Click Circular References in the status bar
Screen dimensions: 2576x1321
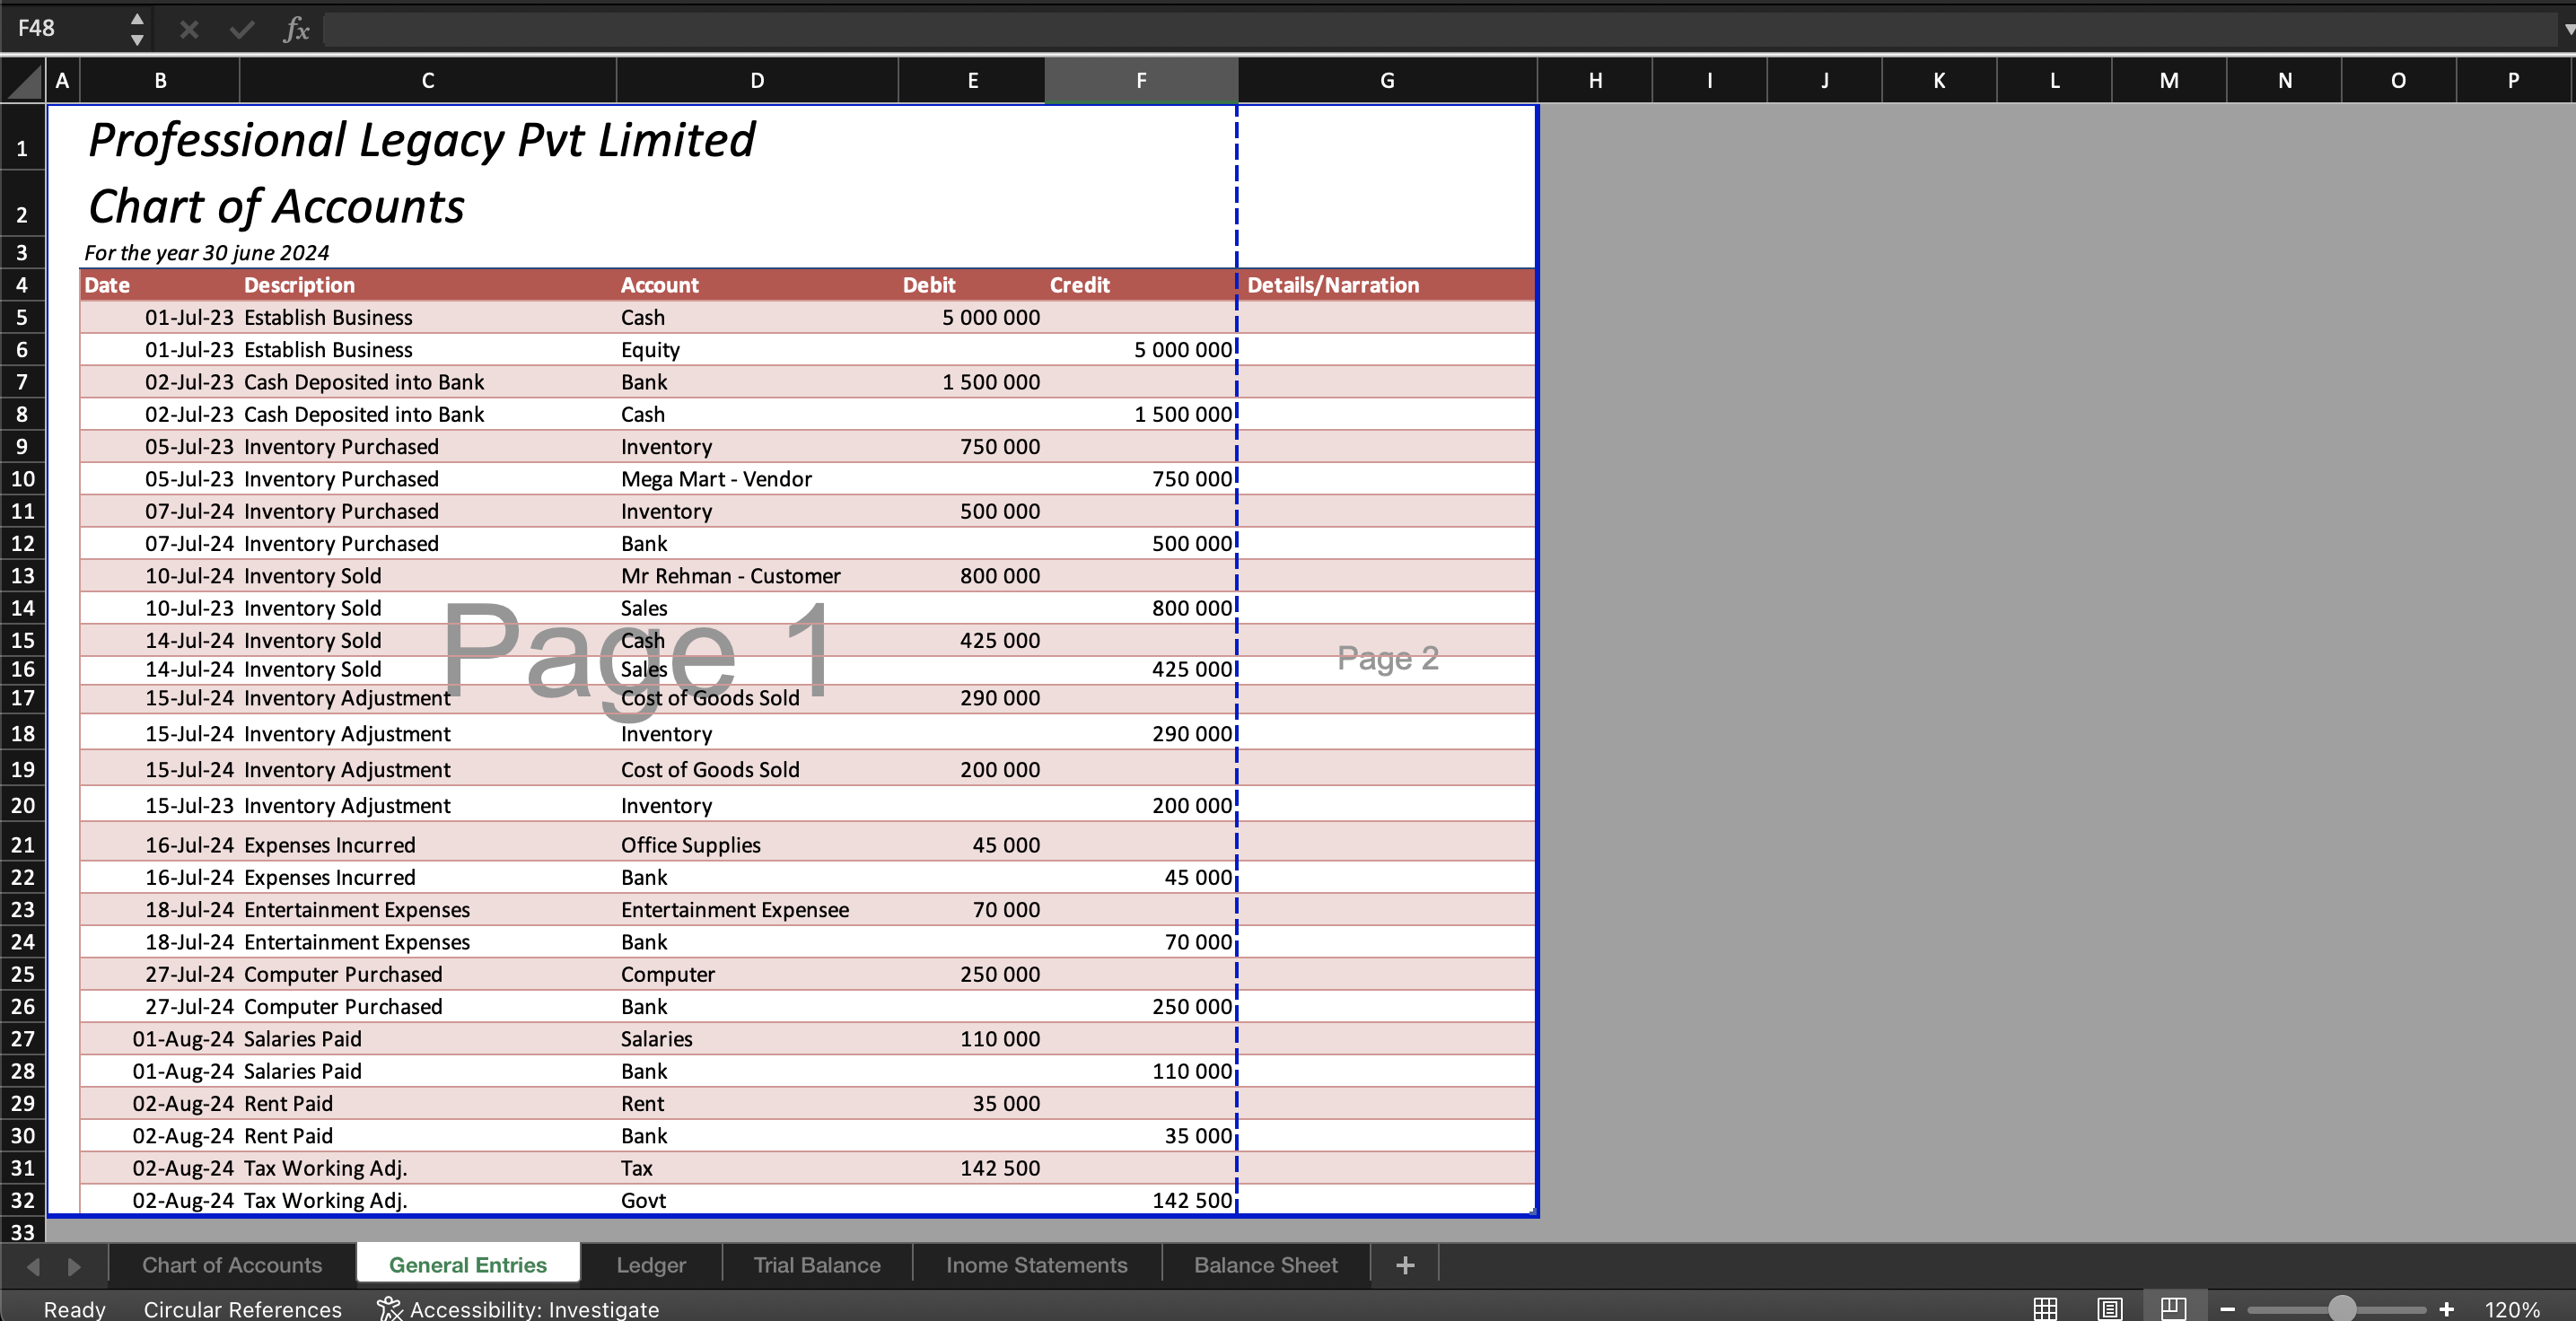click(243, 1308)
